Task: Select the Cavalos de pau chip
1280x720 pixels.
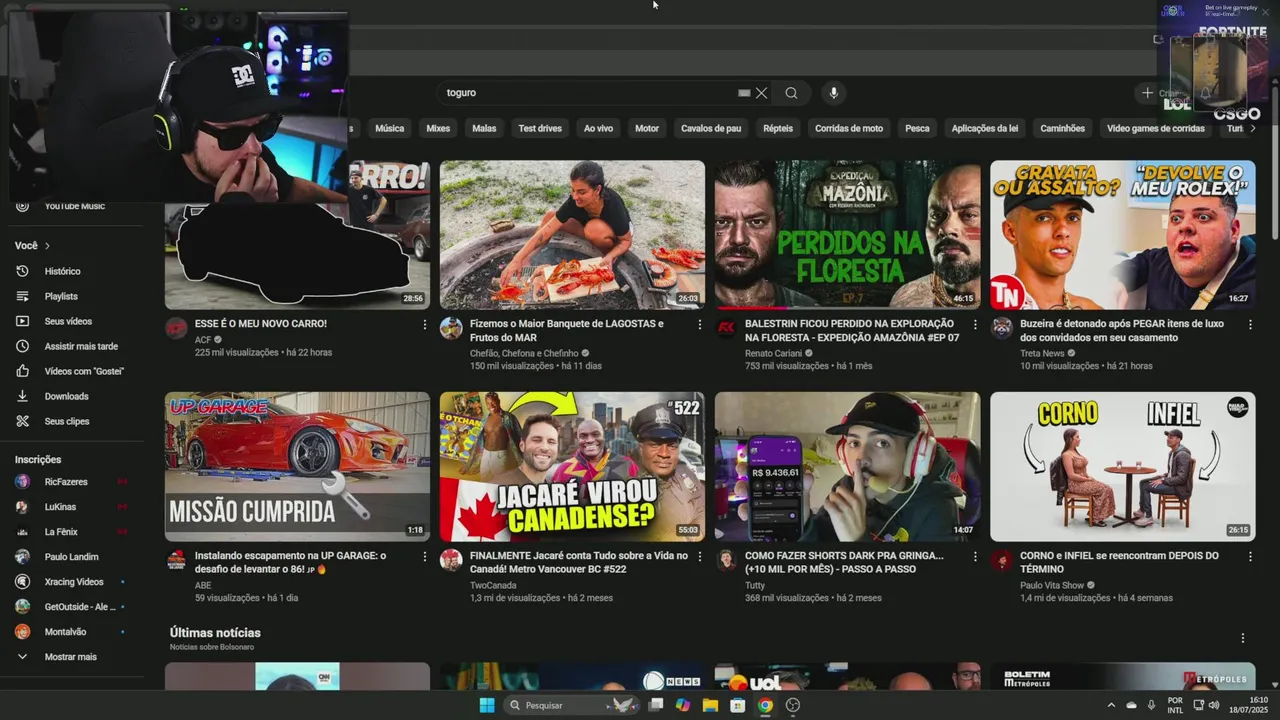Action: tap(711, 128)
